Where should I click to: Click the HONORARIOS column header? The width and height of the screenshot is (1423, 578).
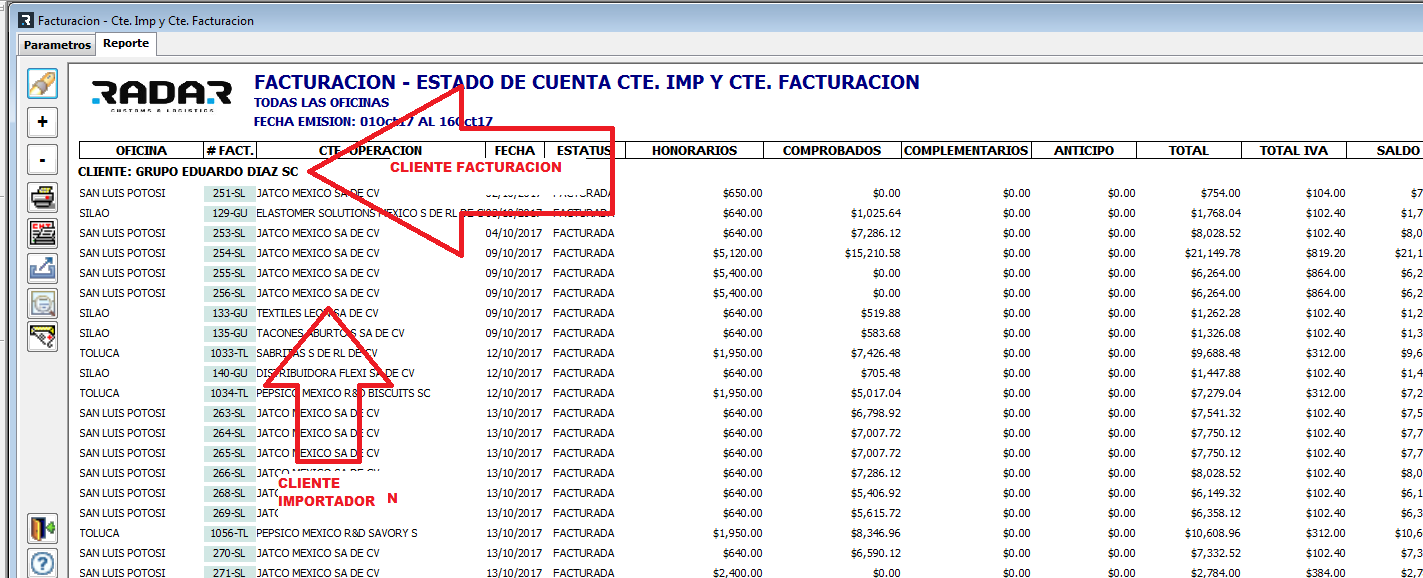point(694,151)
